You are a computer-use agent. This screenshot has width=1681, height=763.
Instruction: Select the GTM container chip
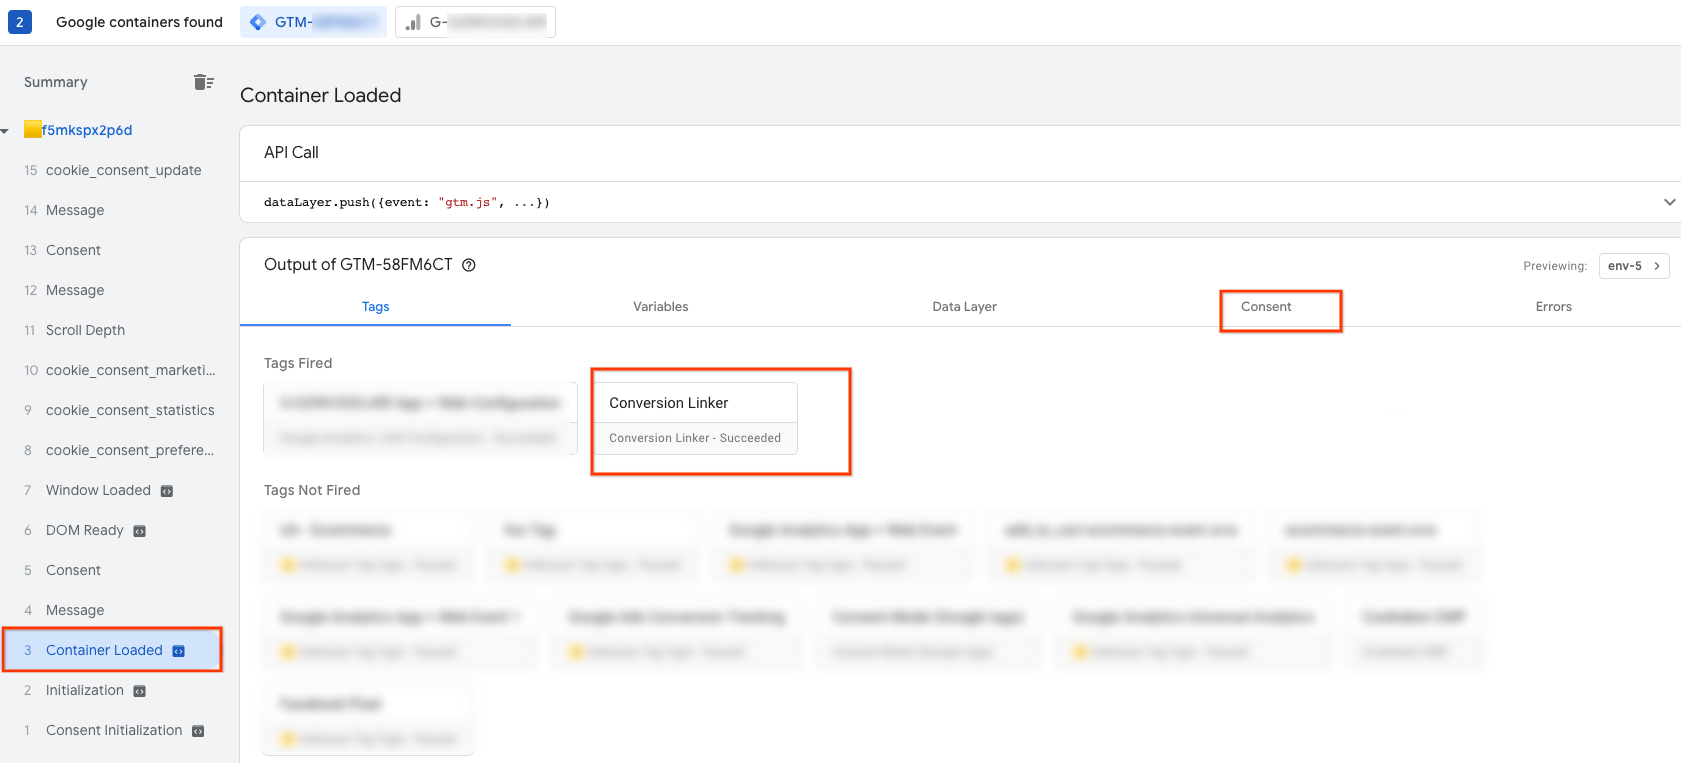tap(313, 22)
